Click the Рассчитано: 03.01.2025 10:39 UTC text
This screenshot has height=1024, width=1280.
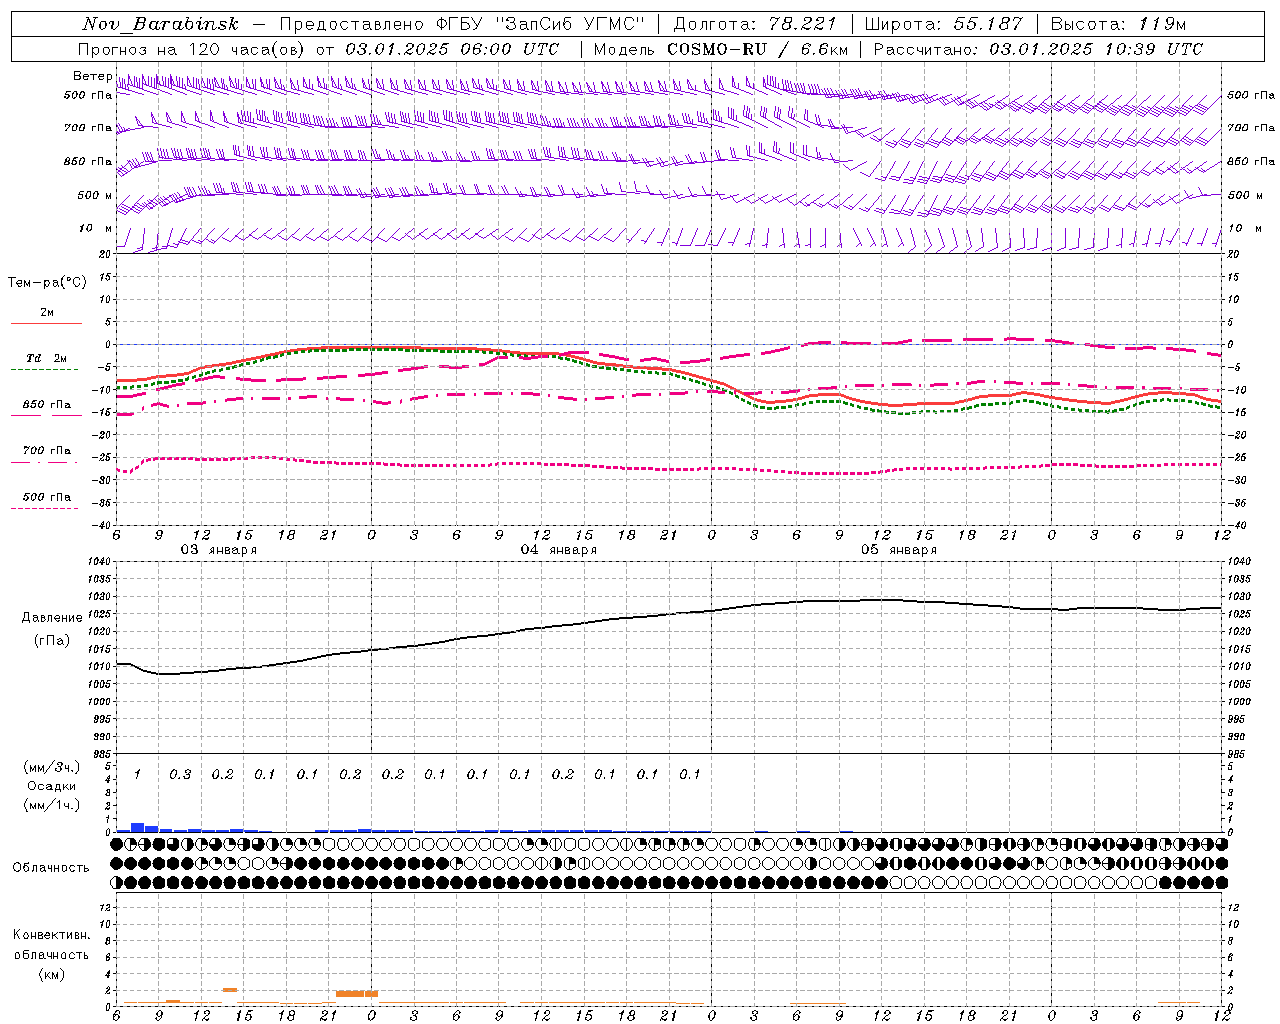point(1038,49)
